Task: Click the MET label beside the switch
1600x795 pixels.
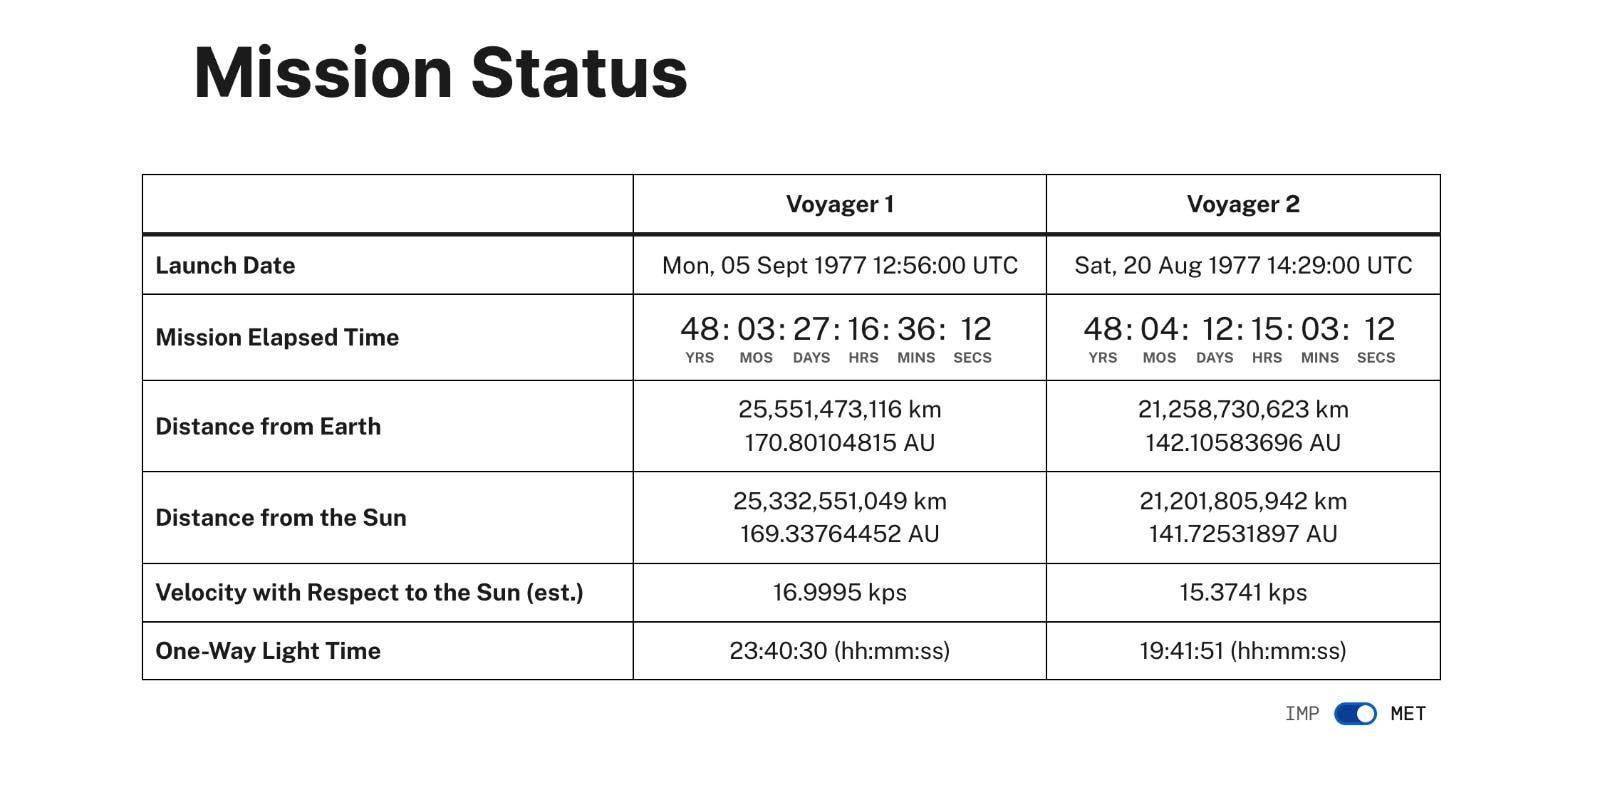Action: pyautogui.click(x=1408, y=713)
